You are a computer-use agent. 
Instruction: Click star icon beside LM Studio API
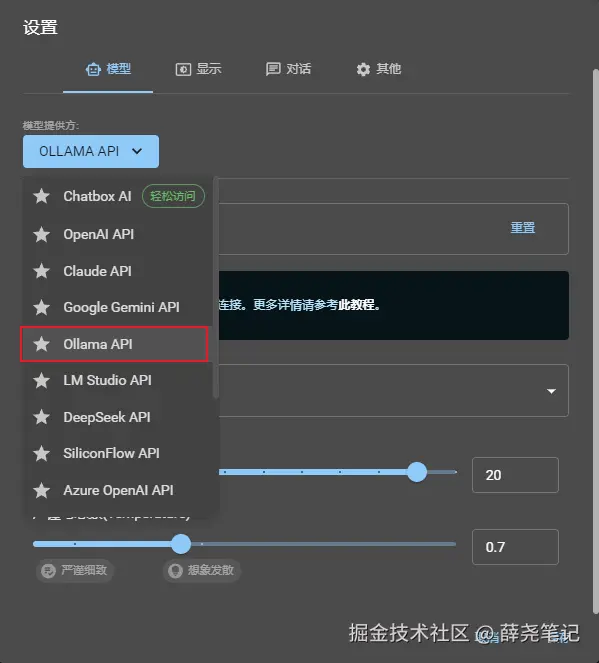coord(41,381)
